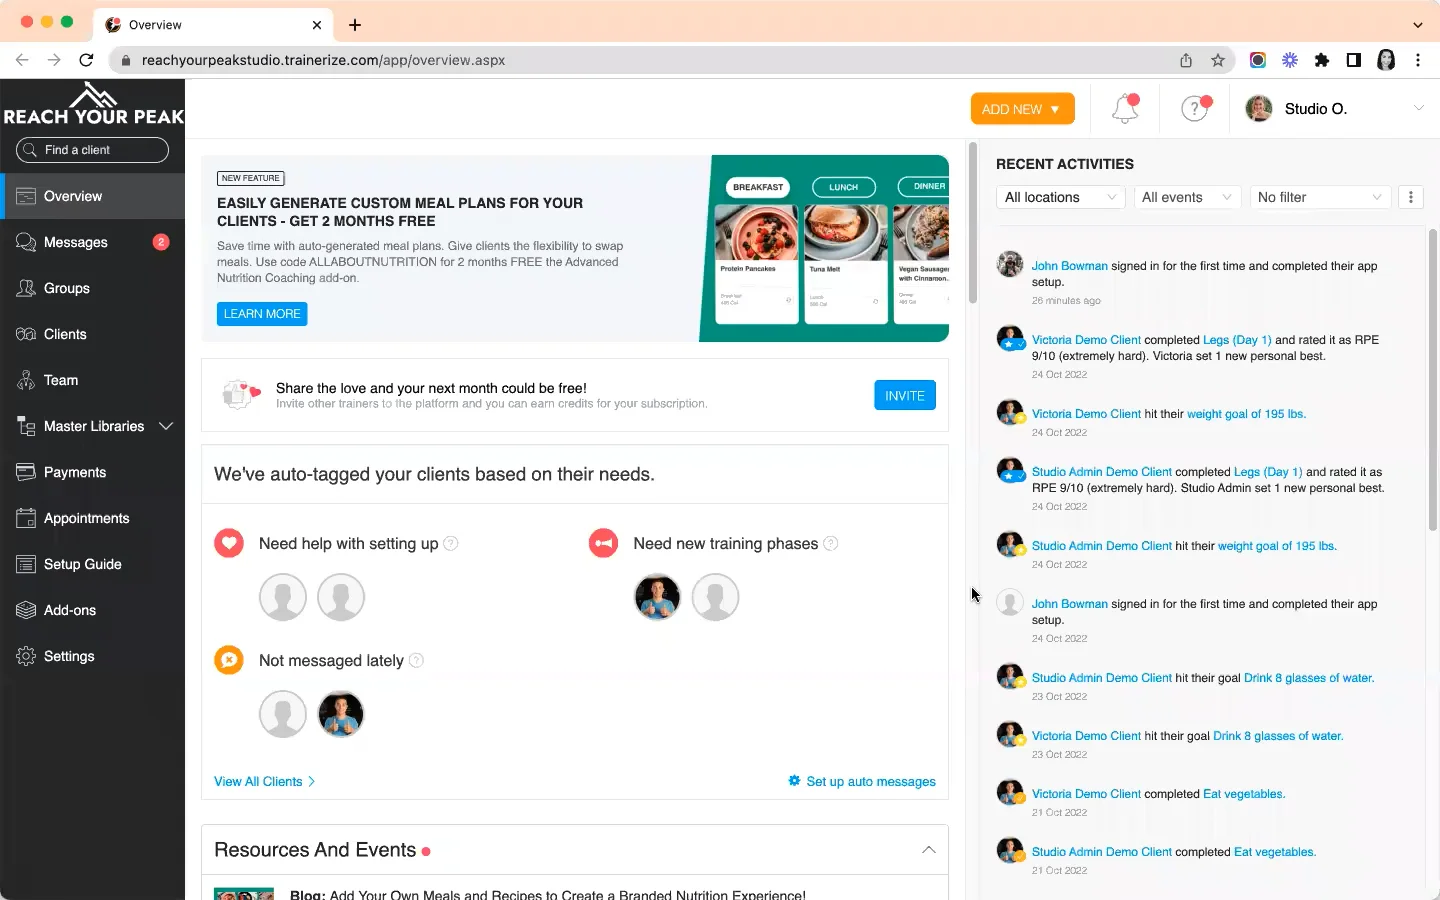Expand the Master Libraries submenu chevron

click(166, 426)
